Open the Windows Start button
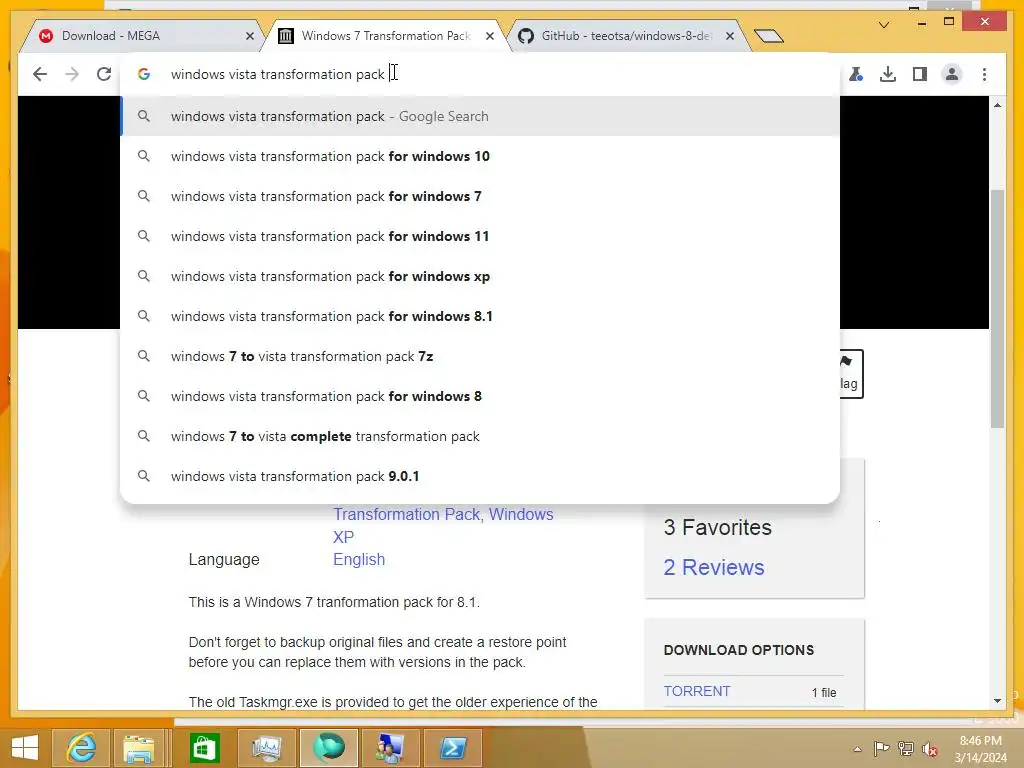The width and height of the screenshot is (1024, 768). [25, 748]
